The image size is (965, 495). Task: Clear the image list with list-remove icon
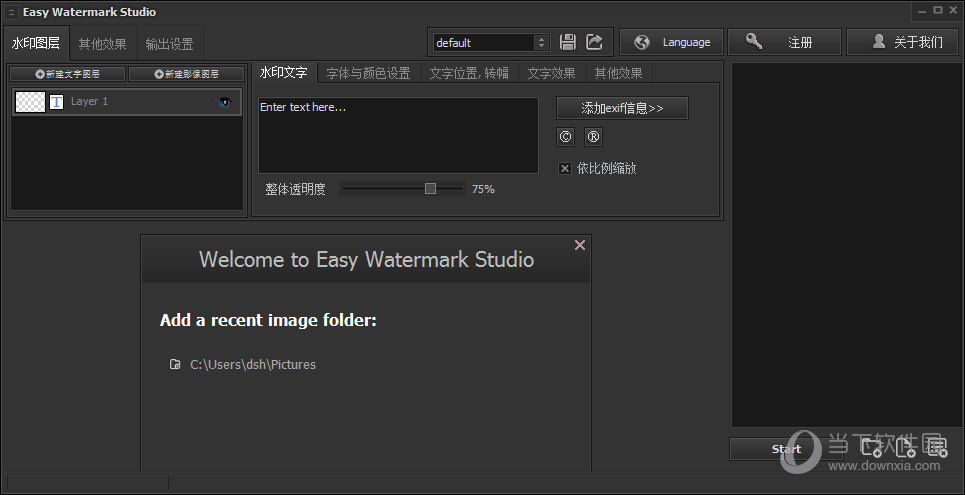click(938, 448)
